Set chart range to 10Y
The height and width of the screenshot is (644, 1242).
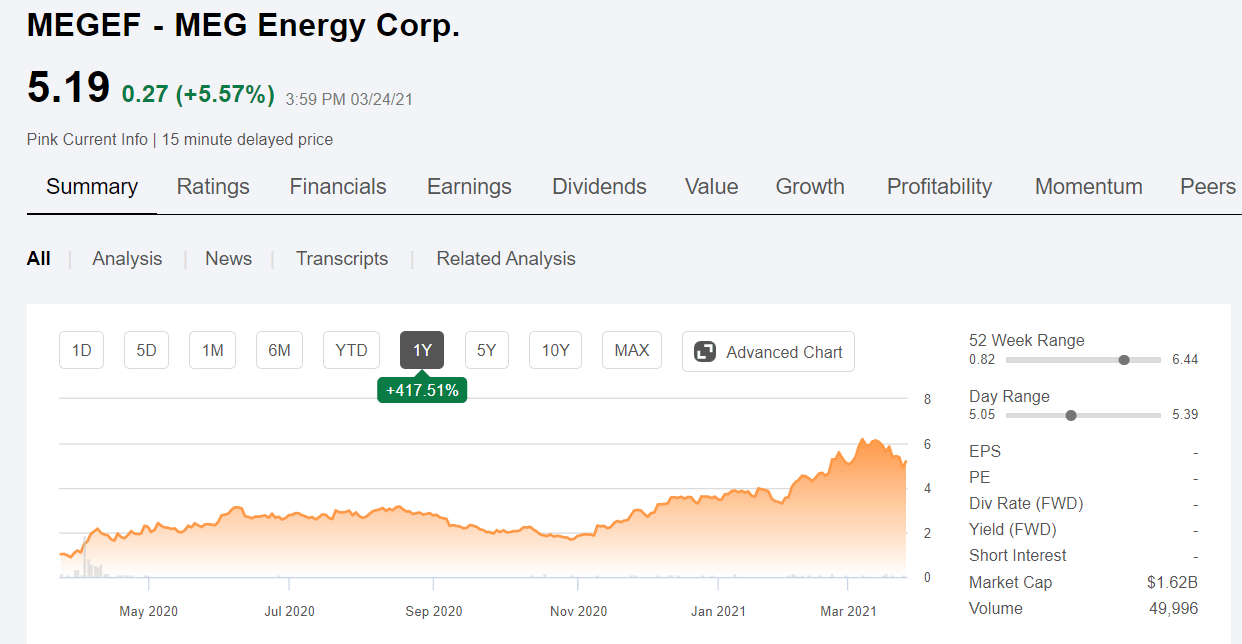point(555,351)
